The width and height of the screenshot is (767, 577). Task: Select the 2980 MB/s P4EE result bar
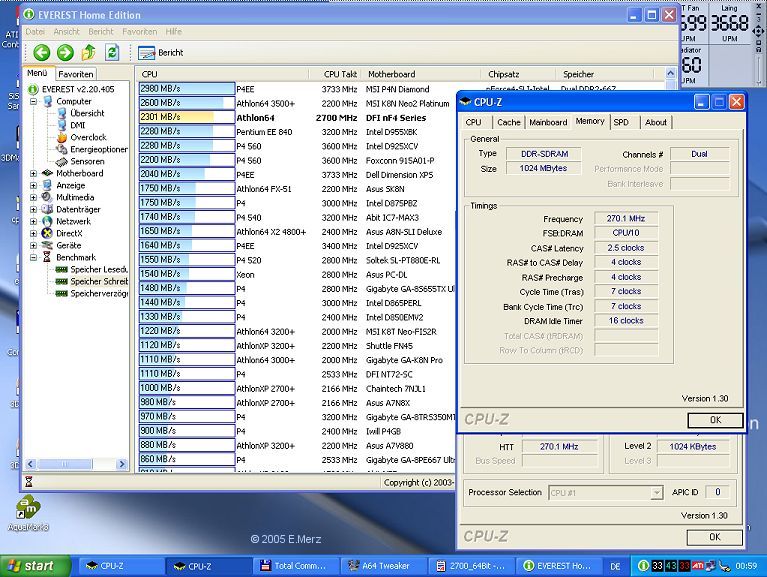click(187, 89)
